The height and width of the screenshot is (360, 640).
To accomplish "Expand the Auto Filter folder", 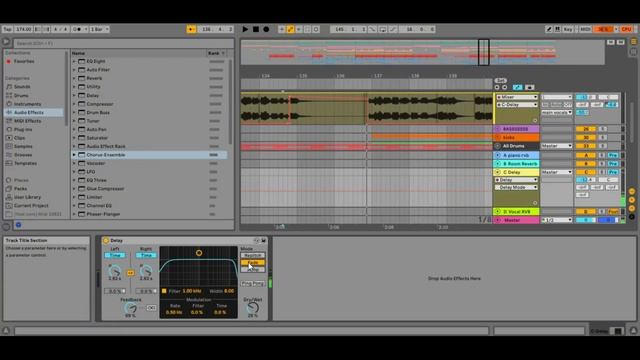I will pos(74,70).
